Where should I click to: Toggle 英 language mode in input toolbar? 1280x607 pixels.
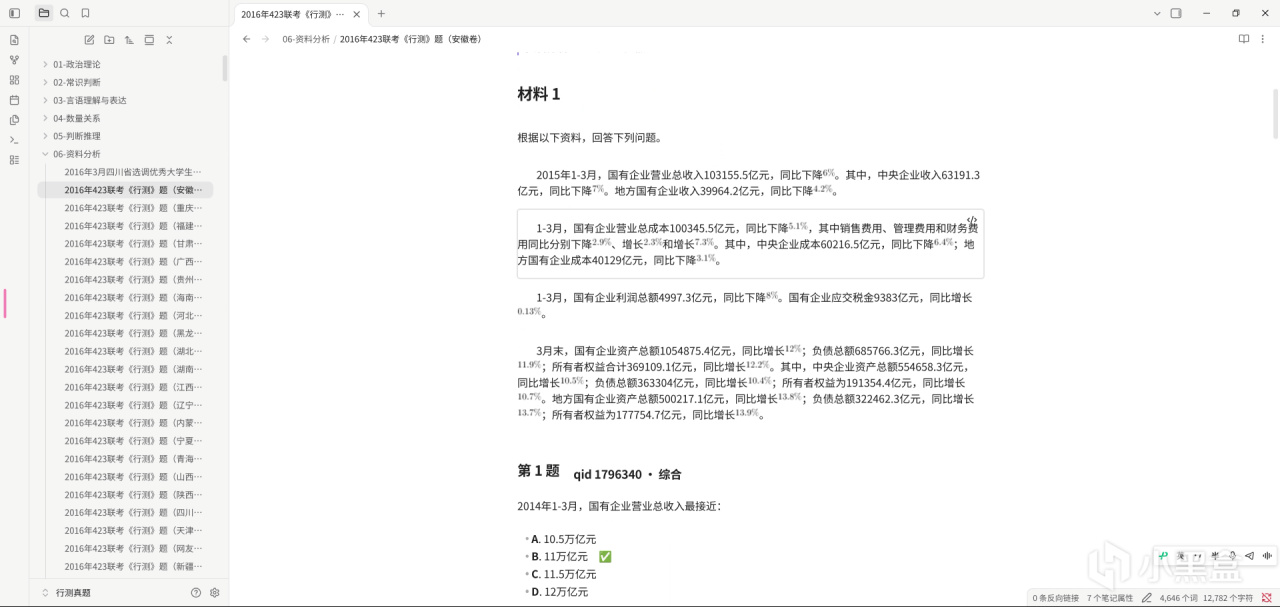[1181, 556]
